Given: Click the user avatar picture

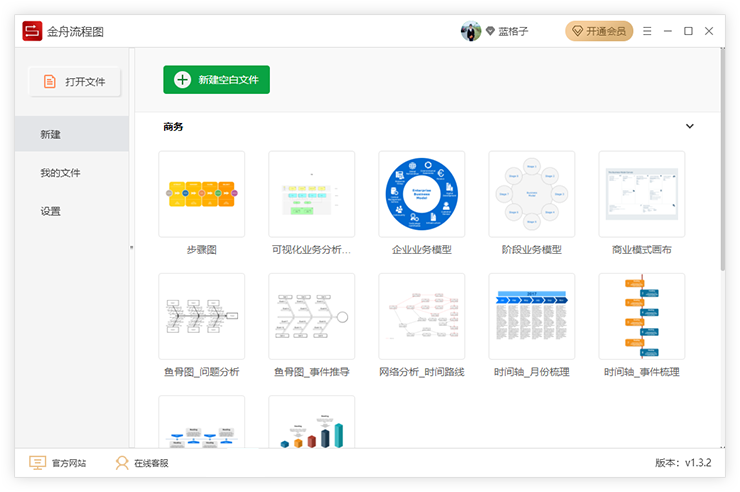Looking at the screenshot, I should pyautogui.click(x=471, y=31).
